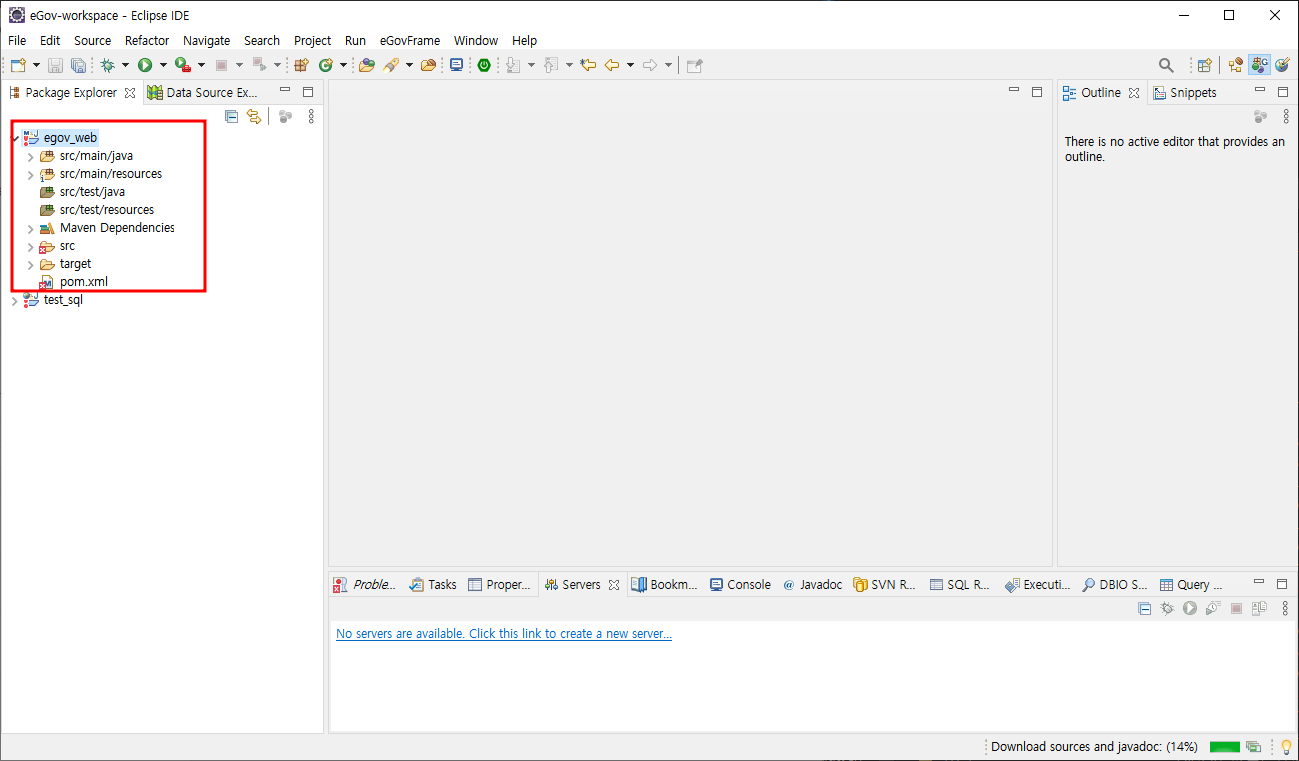
Task: Expand the target folder
Action: pyautogui.click(x=31, y=264)
